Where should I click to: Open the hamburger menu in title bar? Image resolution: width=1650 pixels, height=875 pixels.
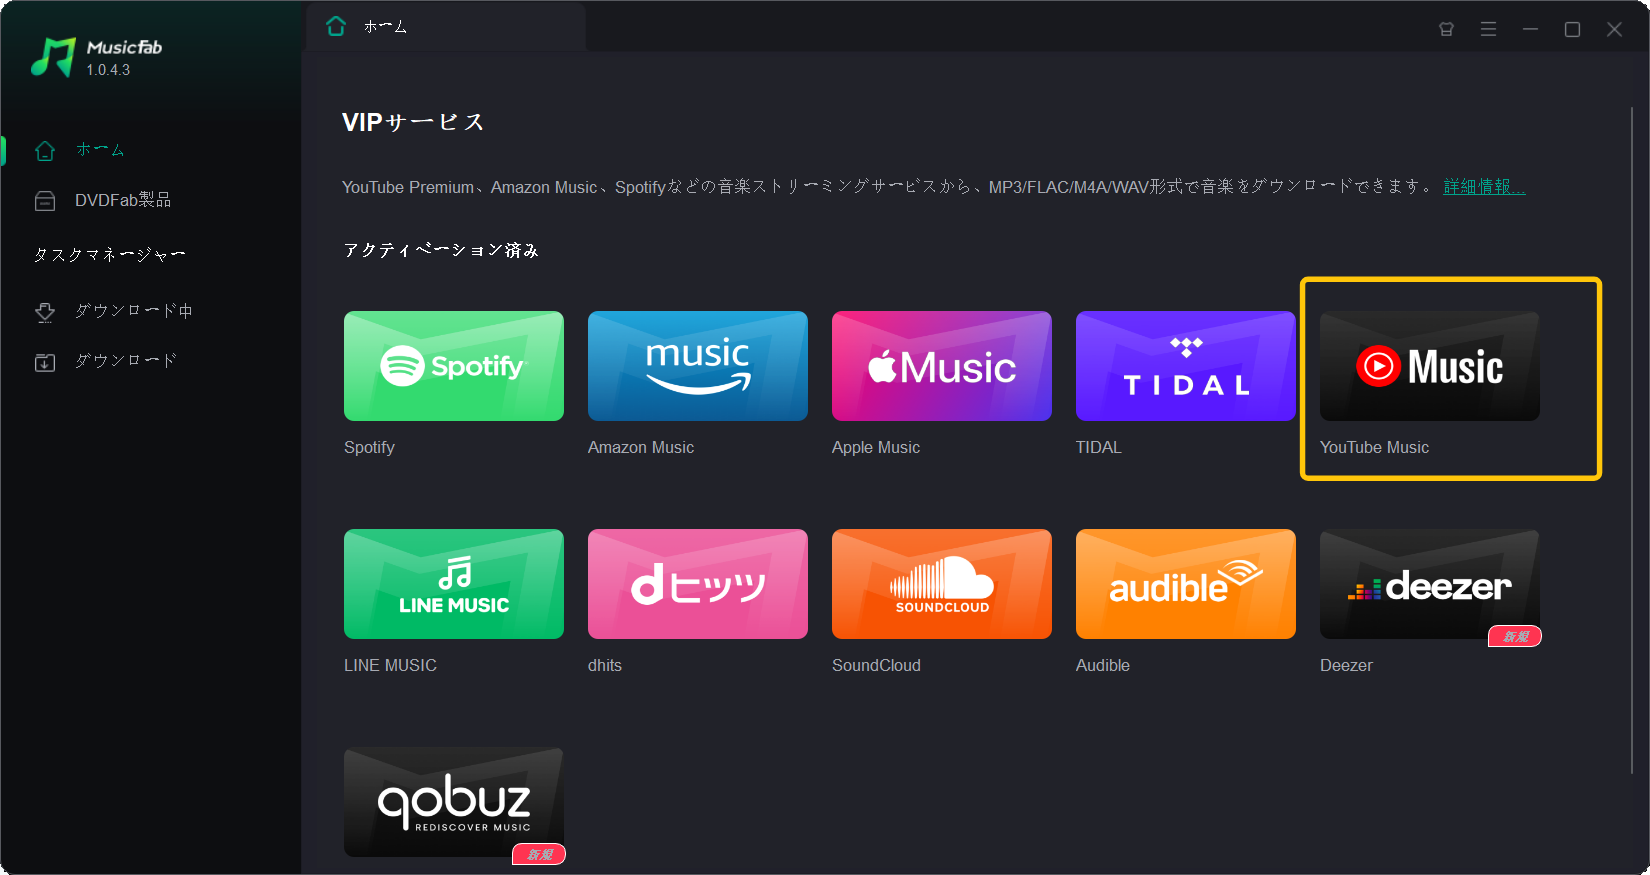pos(1488,30)
